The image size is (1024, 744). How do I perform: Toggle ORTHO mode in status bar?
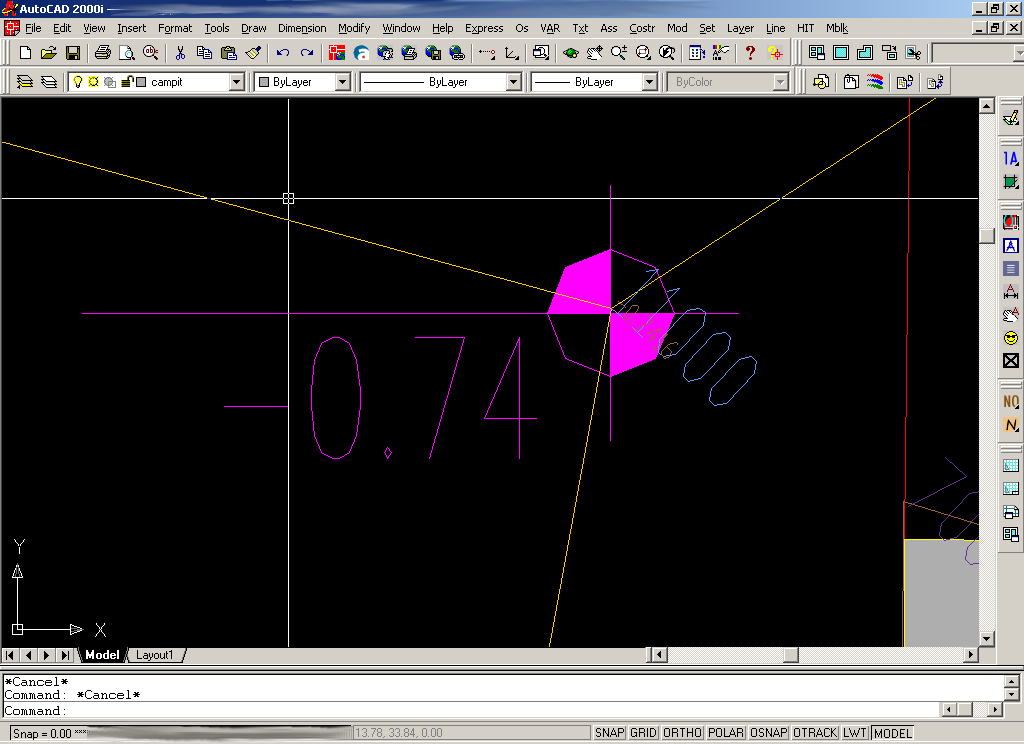click(x=682, y=733)
